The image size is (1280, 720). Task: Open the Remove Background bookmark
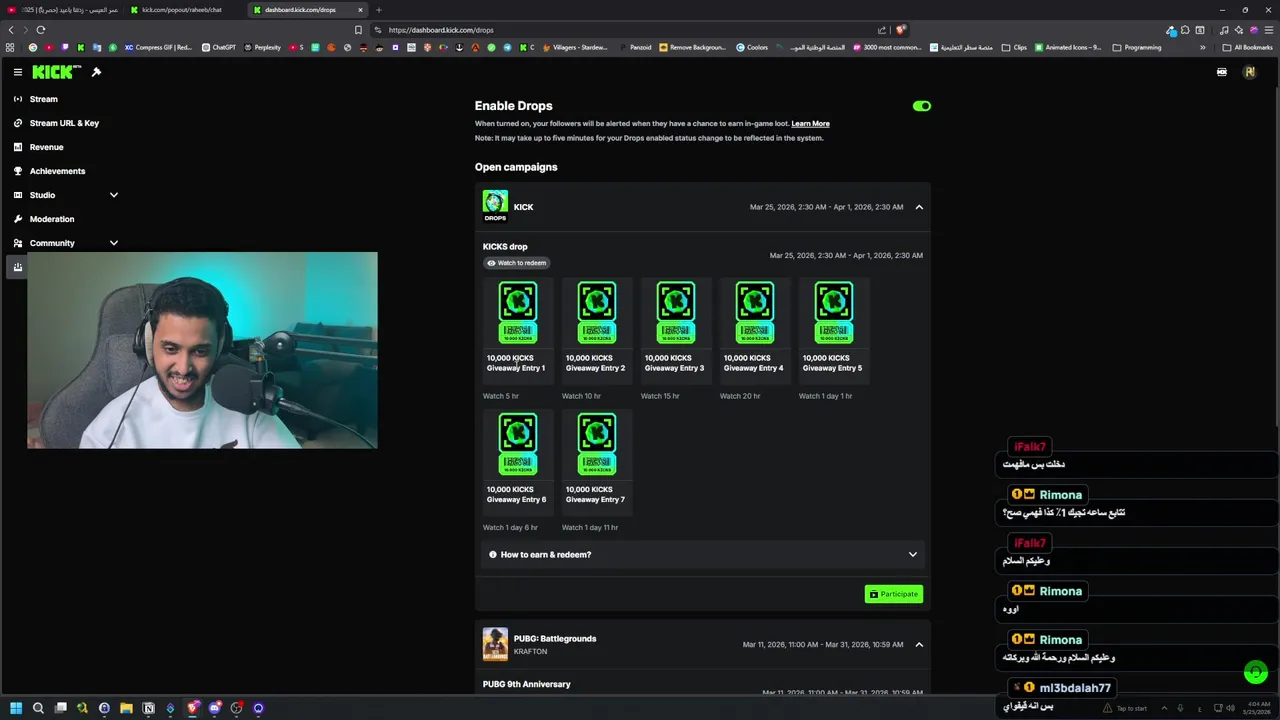[693, 47]
